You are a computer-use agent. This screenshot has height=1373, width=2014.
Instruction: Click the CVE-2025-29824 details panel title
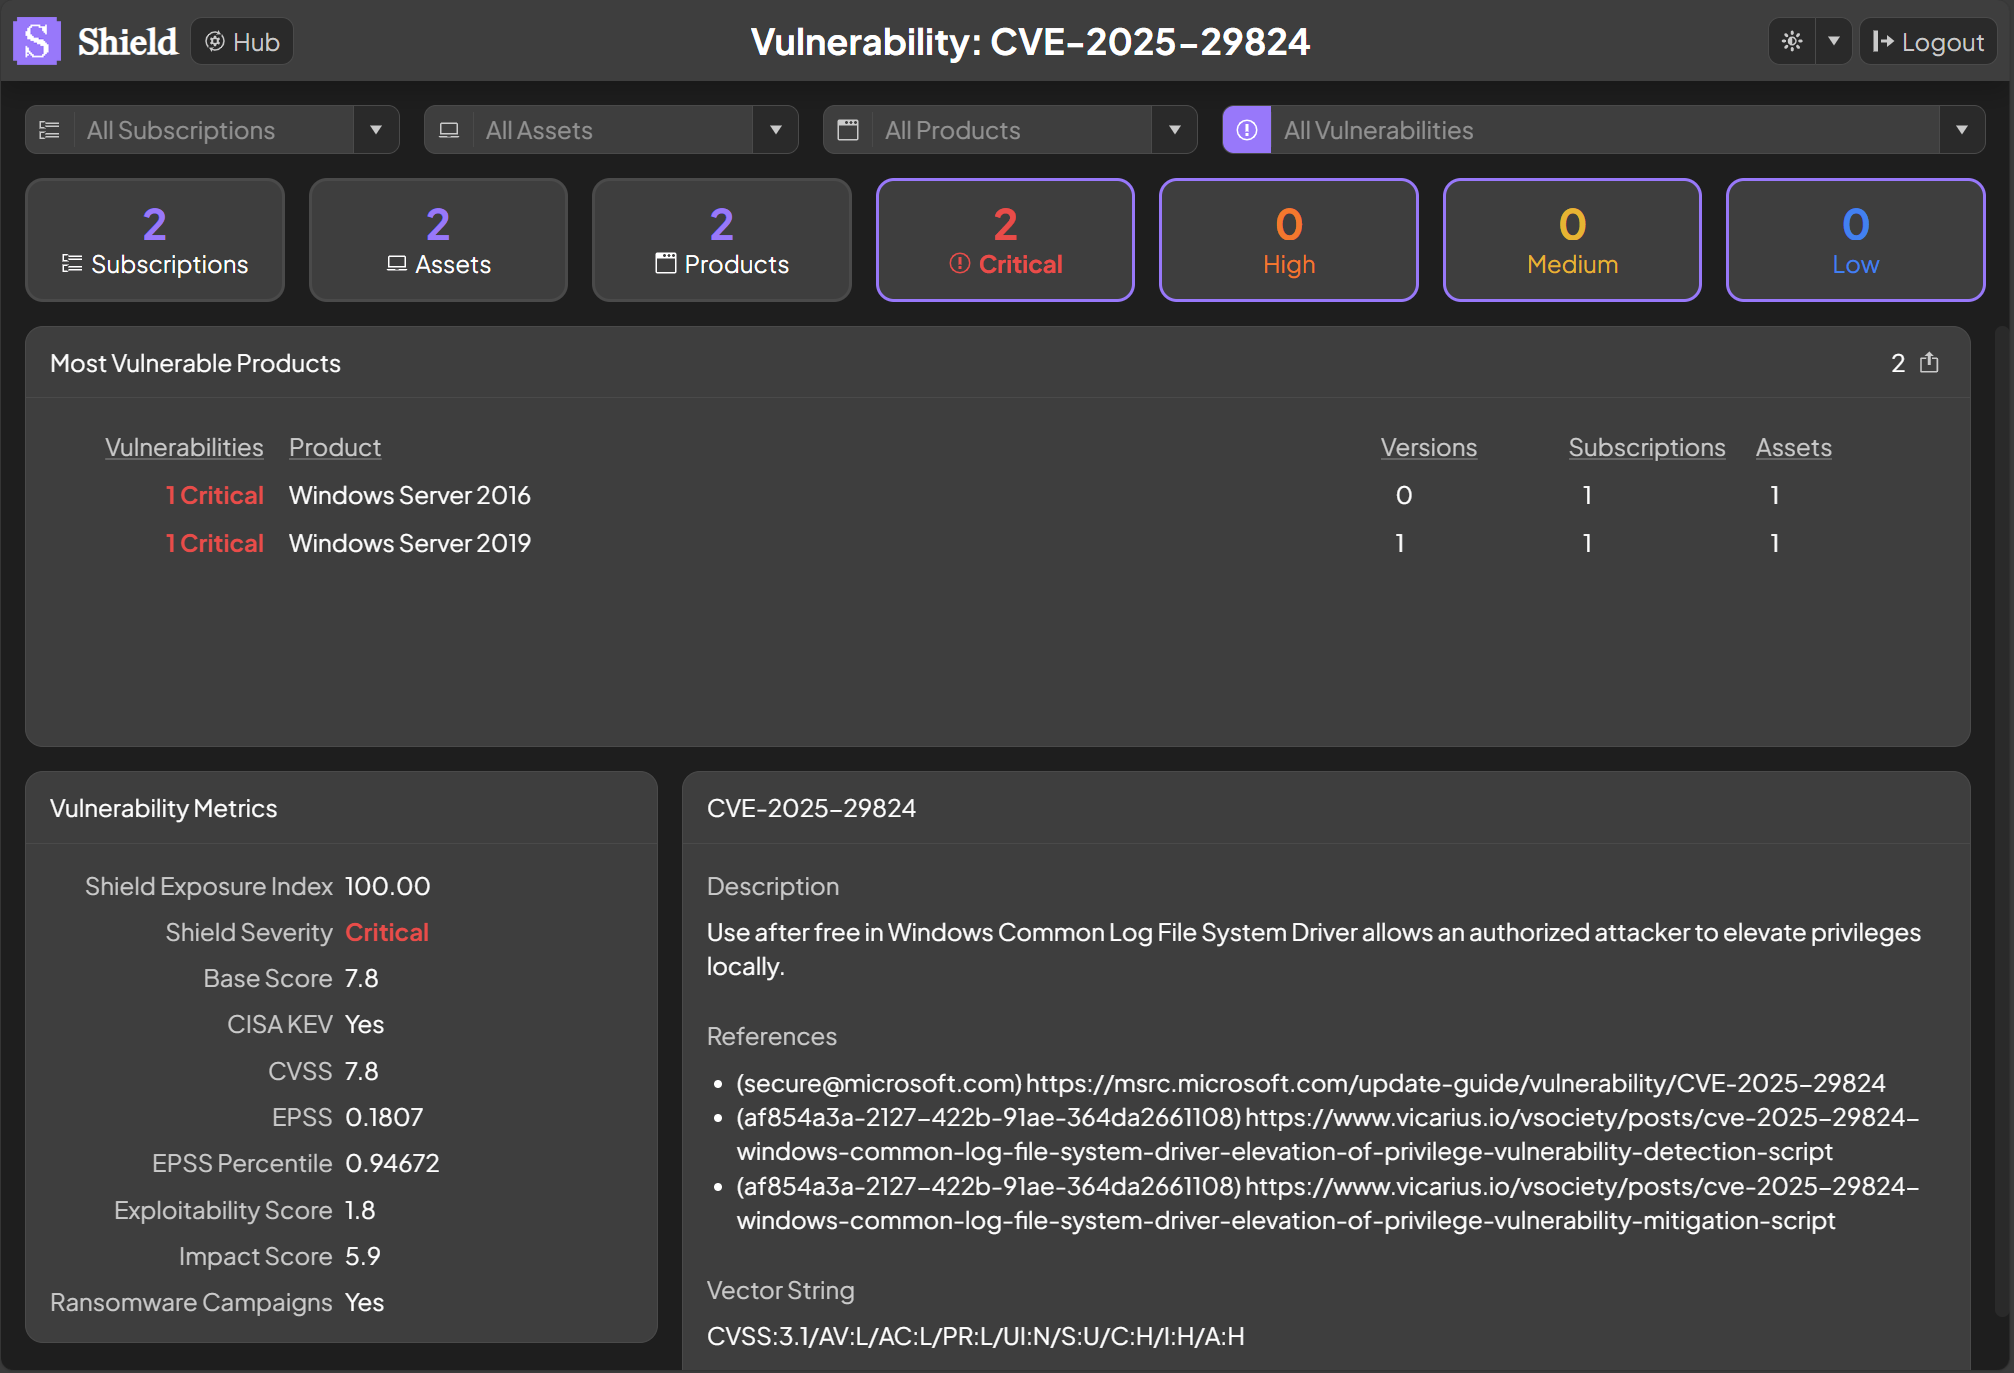[811, 808]
